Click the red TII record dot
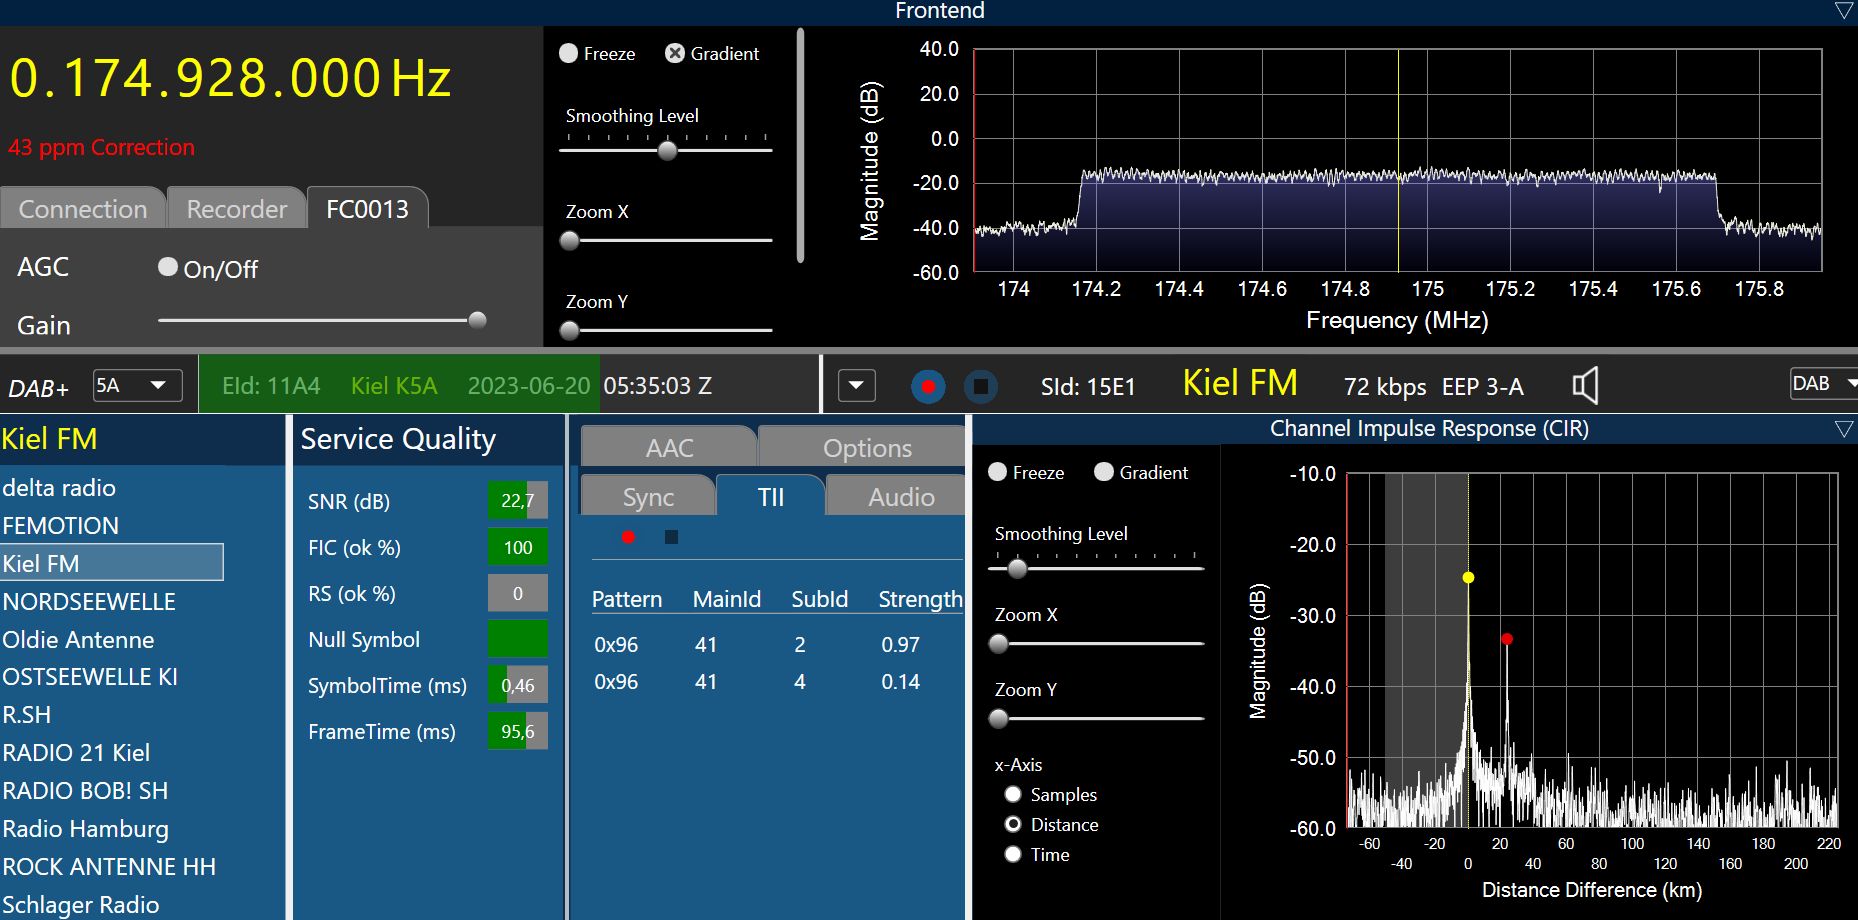The image size is (1858, 920). [628, 537]
